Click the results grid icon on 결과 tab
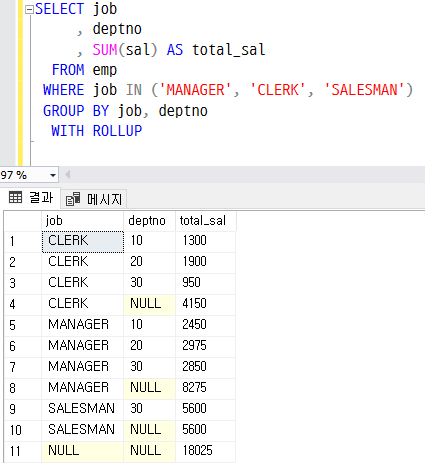The height and width of the screenshot is (468, 425). (15, 197)
